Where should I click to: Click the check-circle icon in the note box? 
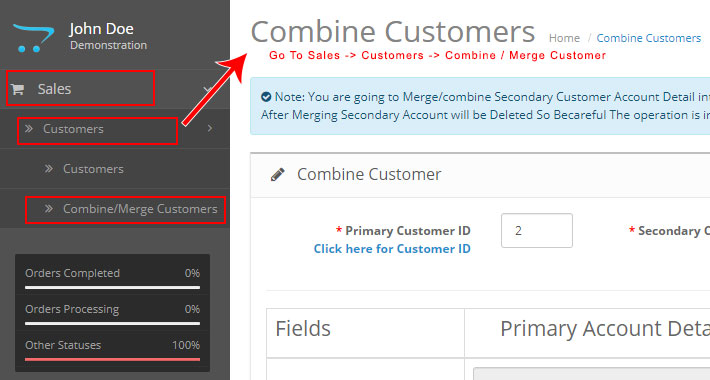[x=266, y=97]
